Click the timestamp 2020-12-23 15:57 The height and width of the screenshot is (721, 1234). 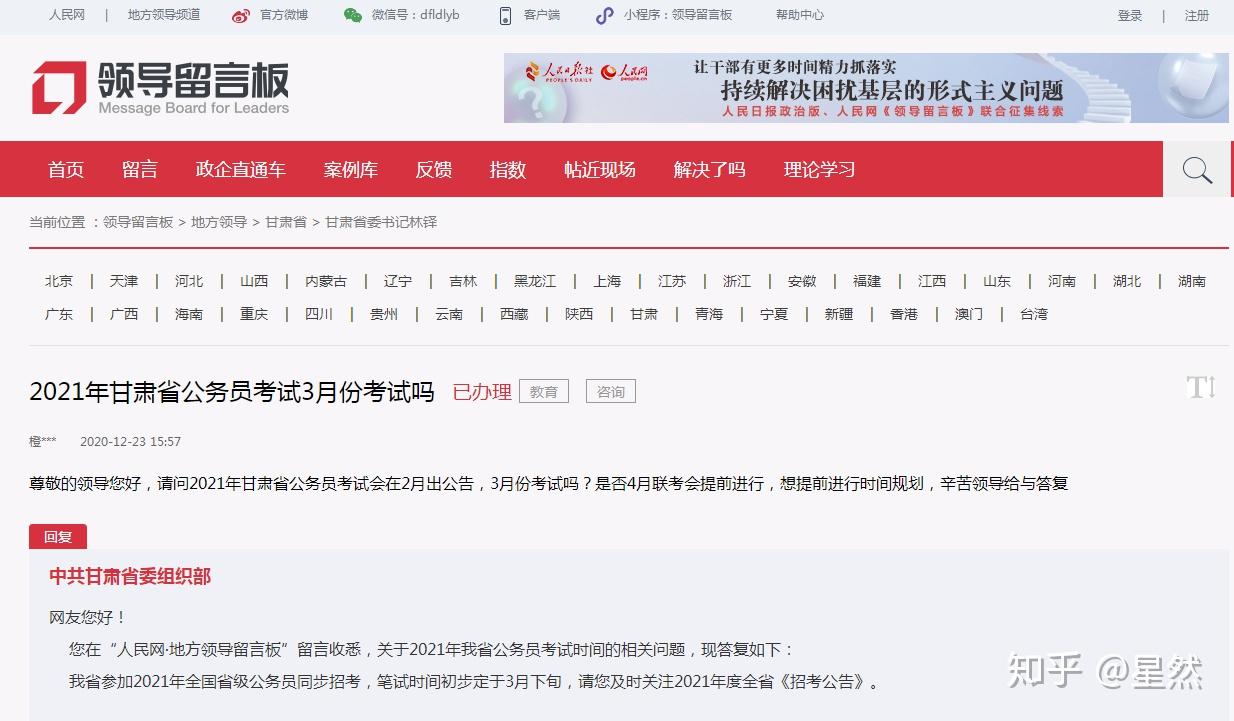click(x=130, y=441)
